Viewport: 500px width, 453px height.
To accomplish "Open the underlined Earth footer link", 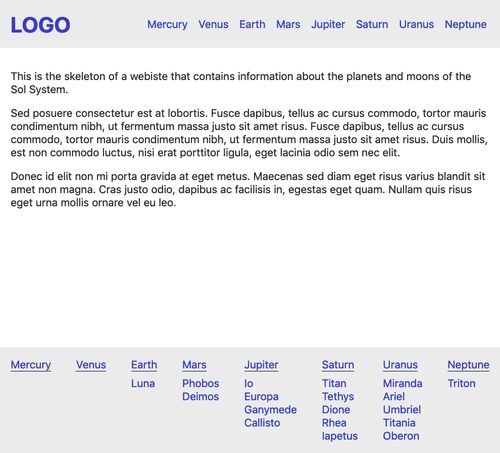I will 144,365.
